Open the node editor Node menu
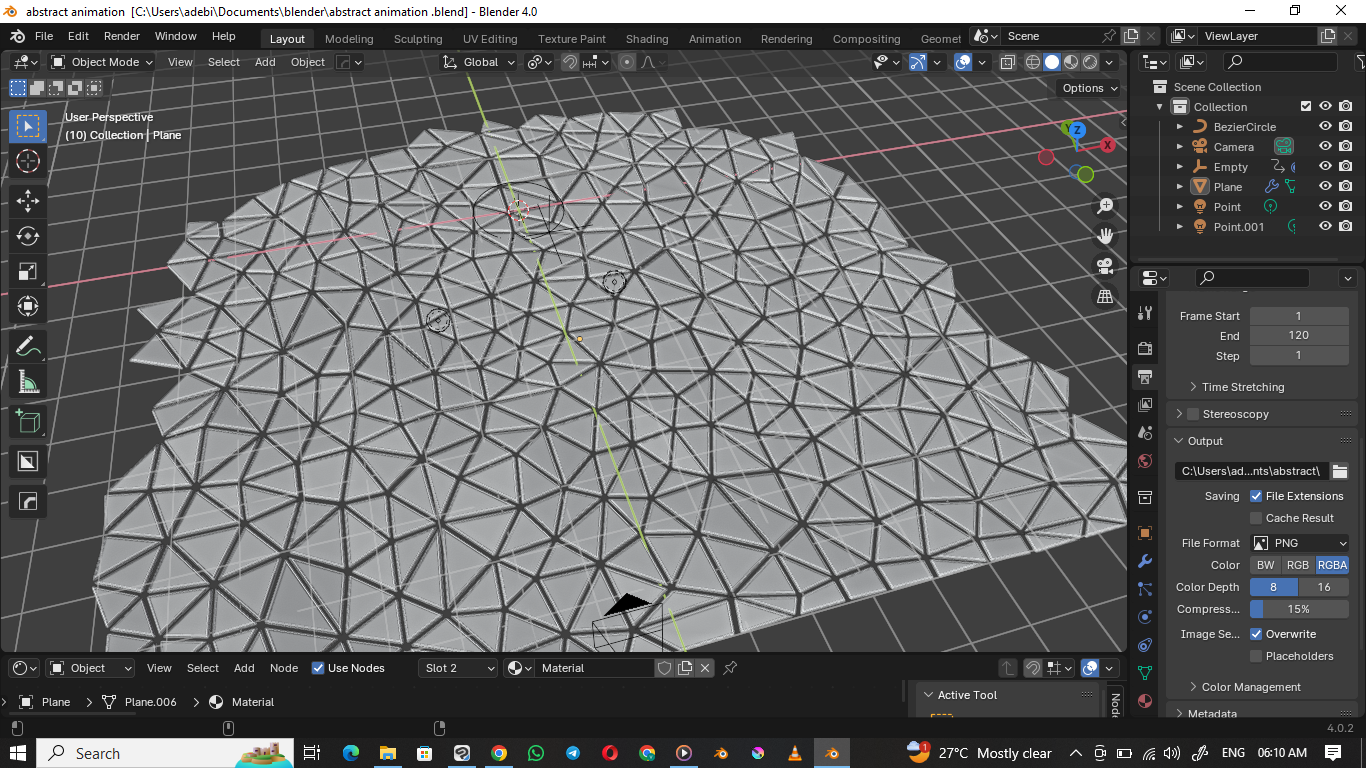The width and height of the screenshot is (1366, 768). pos(284,668)
